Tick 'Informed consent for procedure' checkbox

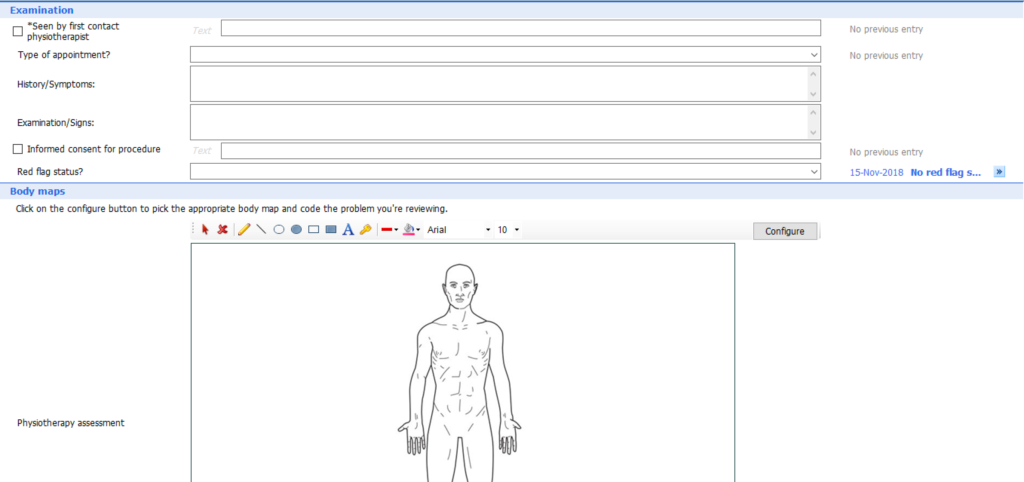(x=18, y=150)
